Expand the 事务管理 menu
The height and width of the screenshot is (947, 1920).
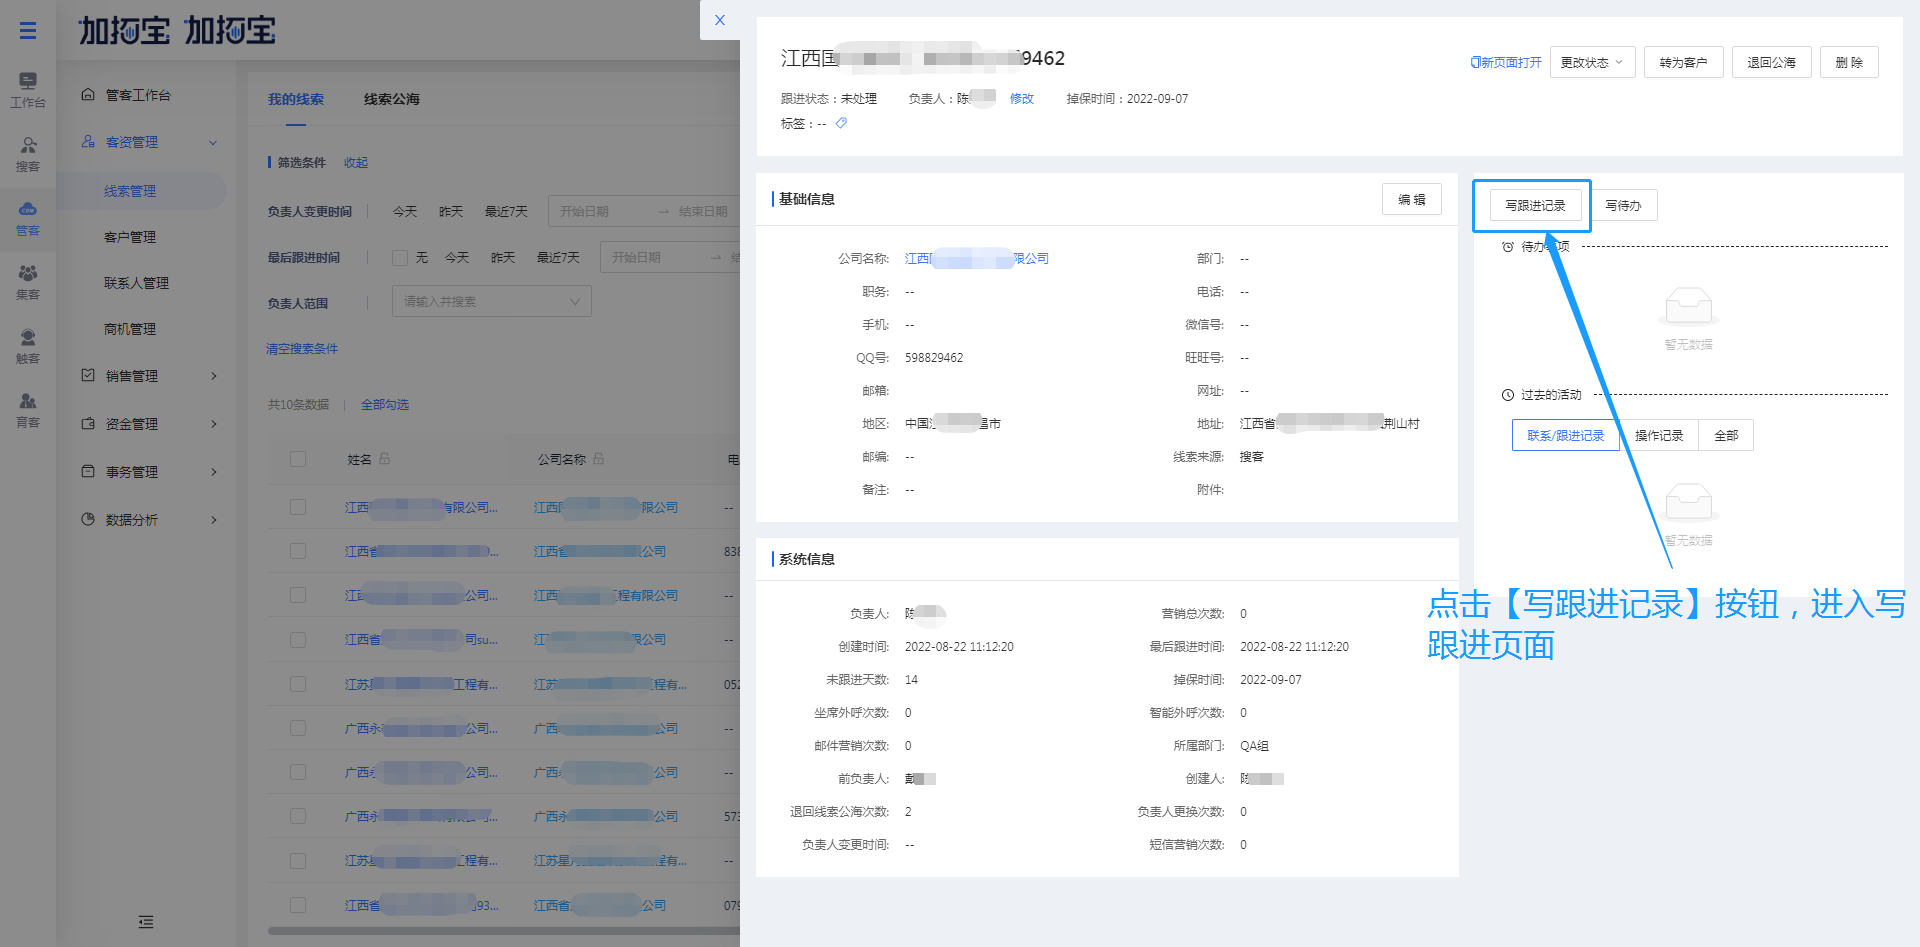click(x=214, y=472)
